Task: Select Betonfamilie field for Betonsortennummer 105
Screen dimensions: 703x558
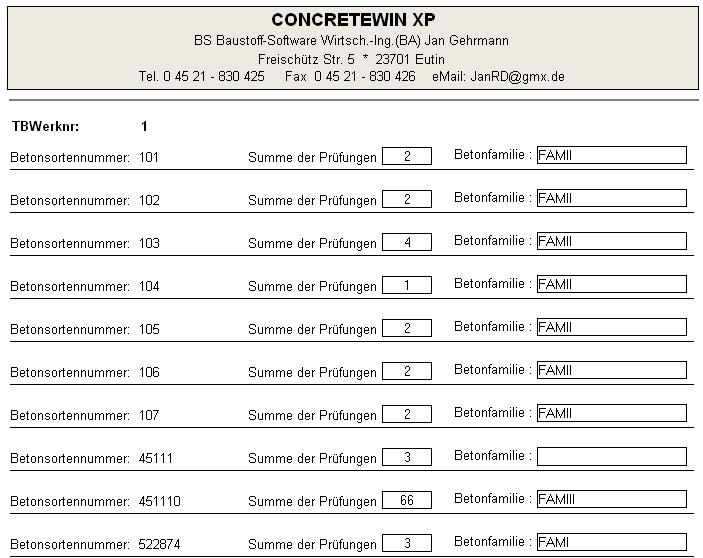Action: click(x=611, y=327)
